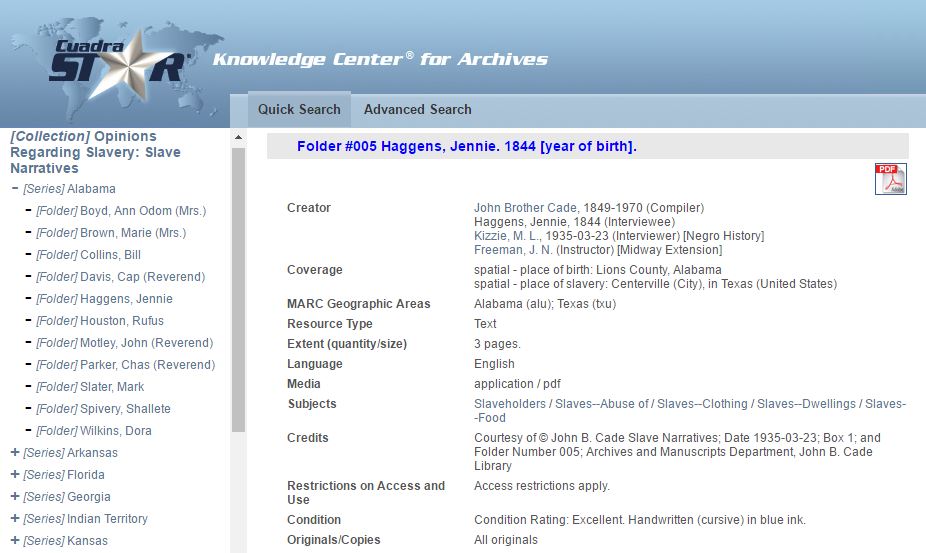Click the Courtesy of John B. Cade credits text
Image resolution: width=926 pixels, height=553 pixels.
tap(677, 452)
